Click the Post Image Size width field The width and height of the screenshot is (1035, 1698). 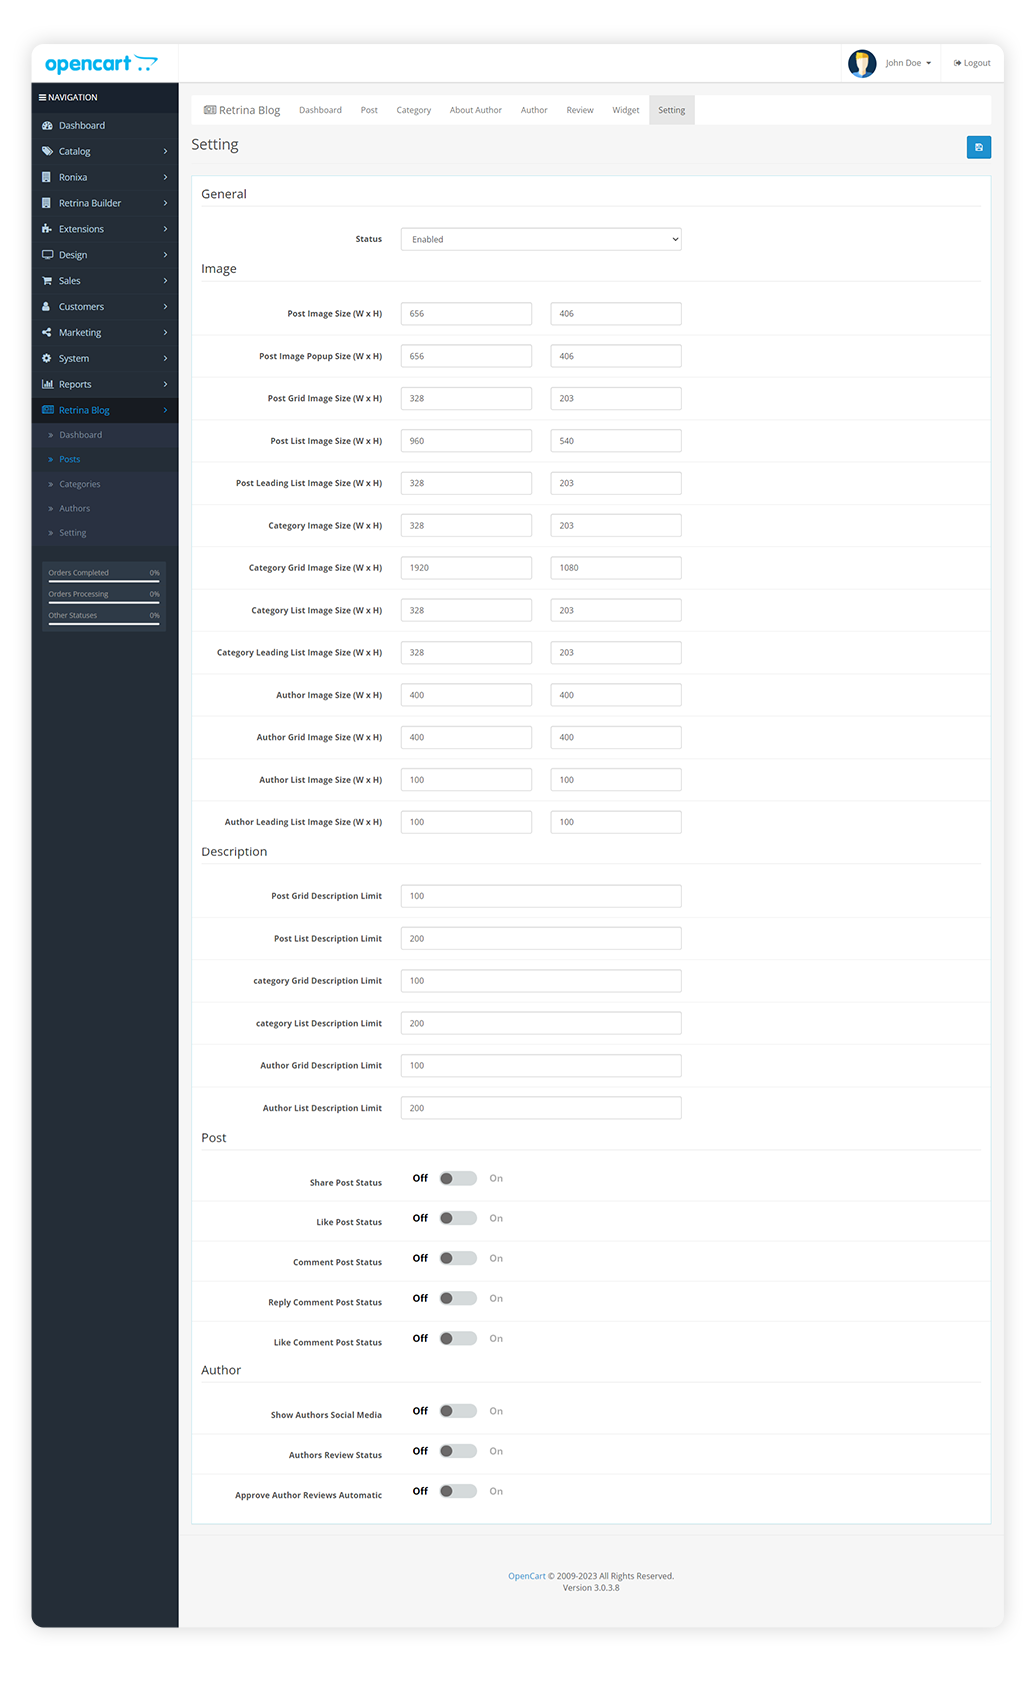[x=466, y=314]
